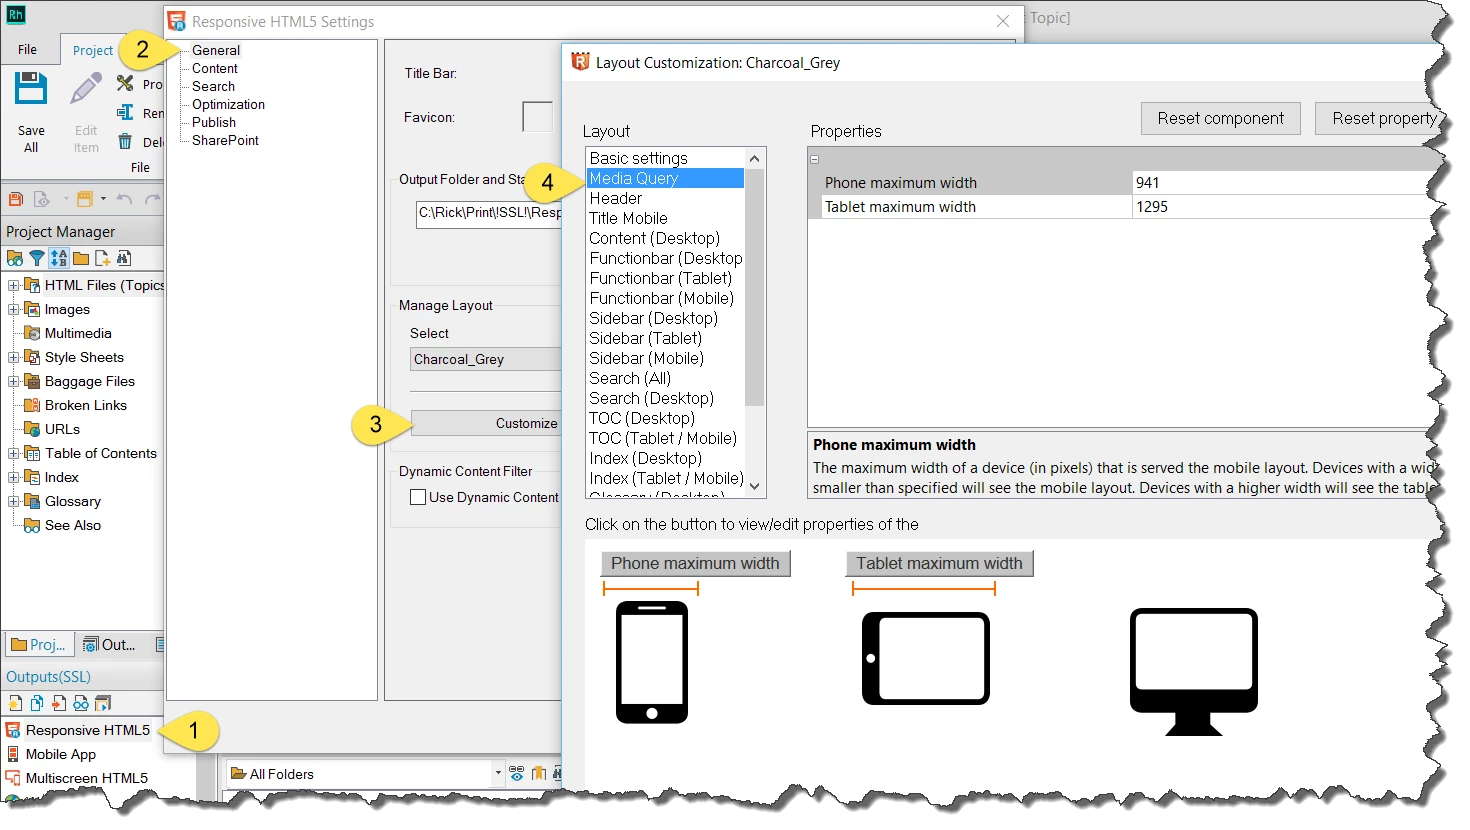Expand the Style Sheets tree node
This screenshot has width=1470, height=830.
[14, 357]
